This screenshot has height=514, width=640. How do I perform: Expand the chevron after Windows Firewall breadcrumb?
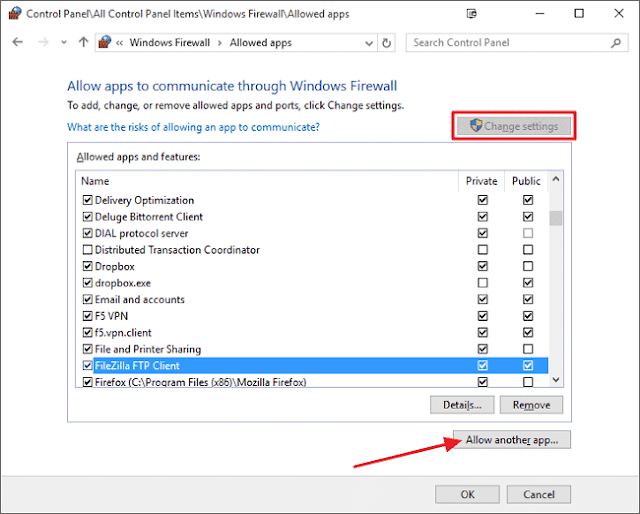click(220, 43)
